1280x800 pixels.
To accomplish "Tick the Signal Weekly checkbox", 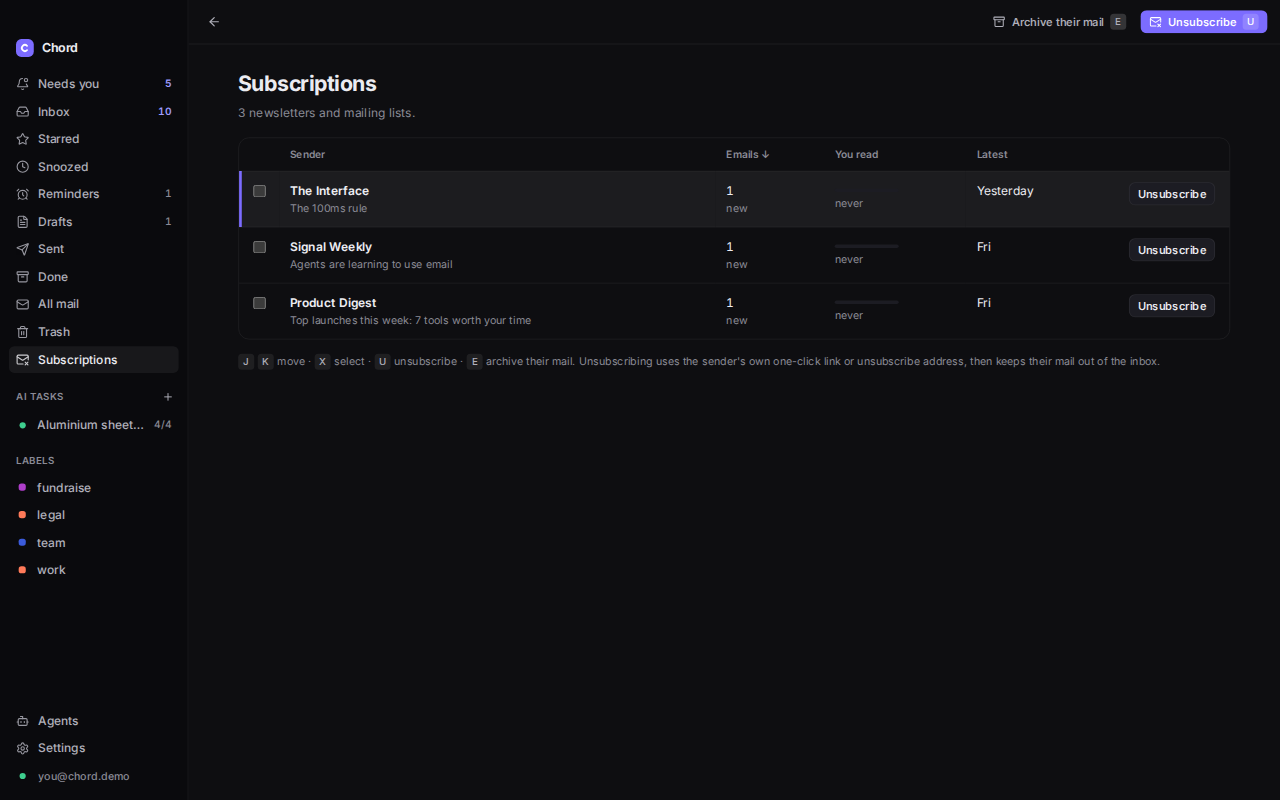I will tap(260, 247).
